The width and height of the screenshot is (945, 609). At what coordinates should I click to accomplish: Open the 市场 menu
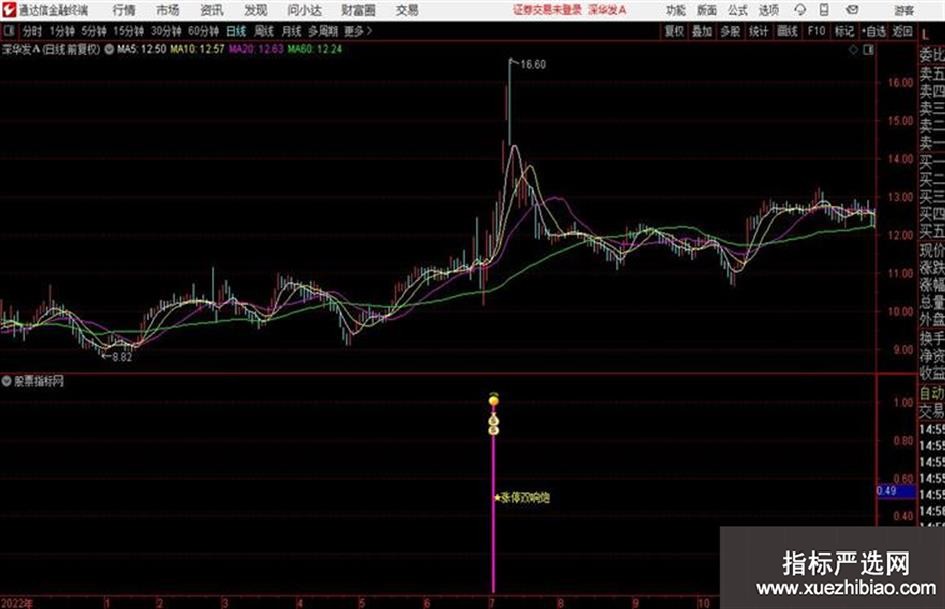[168, 10]
